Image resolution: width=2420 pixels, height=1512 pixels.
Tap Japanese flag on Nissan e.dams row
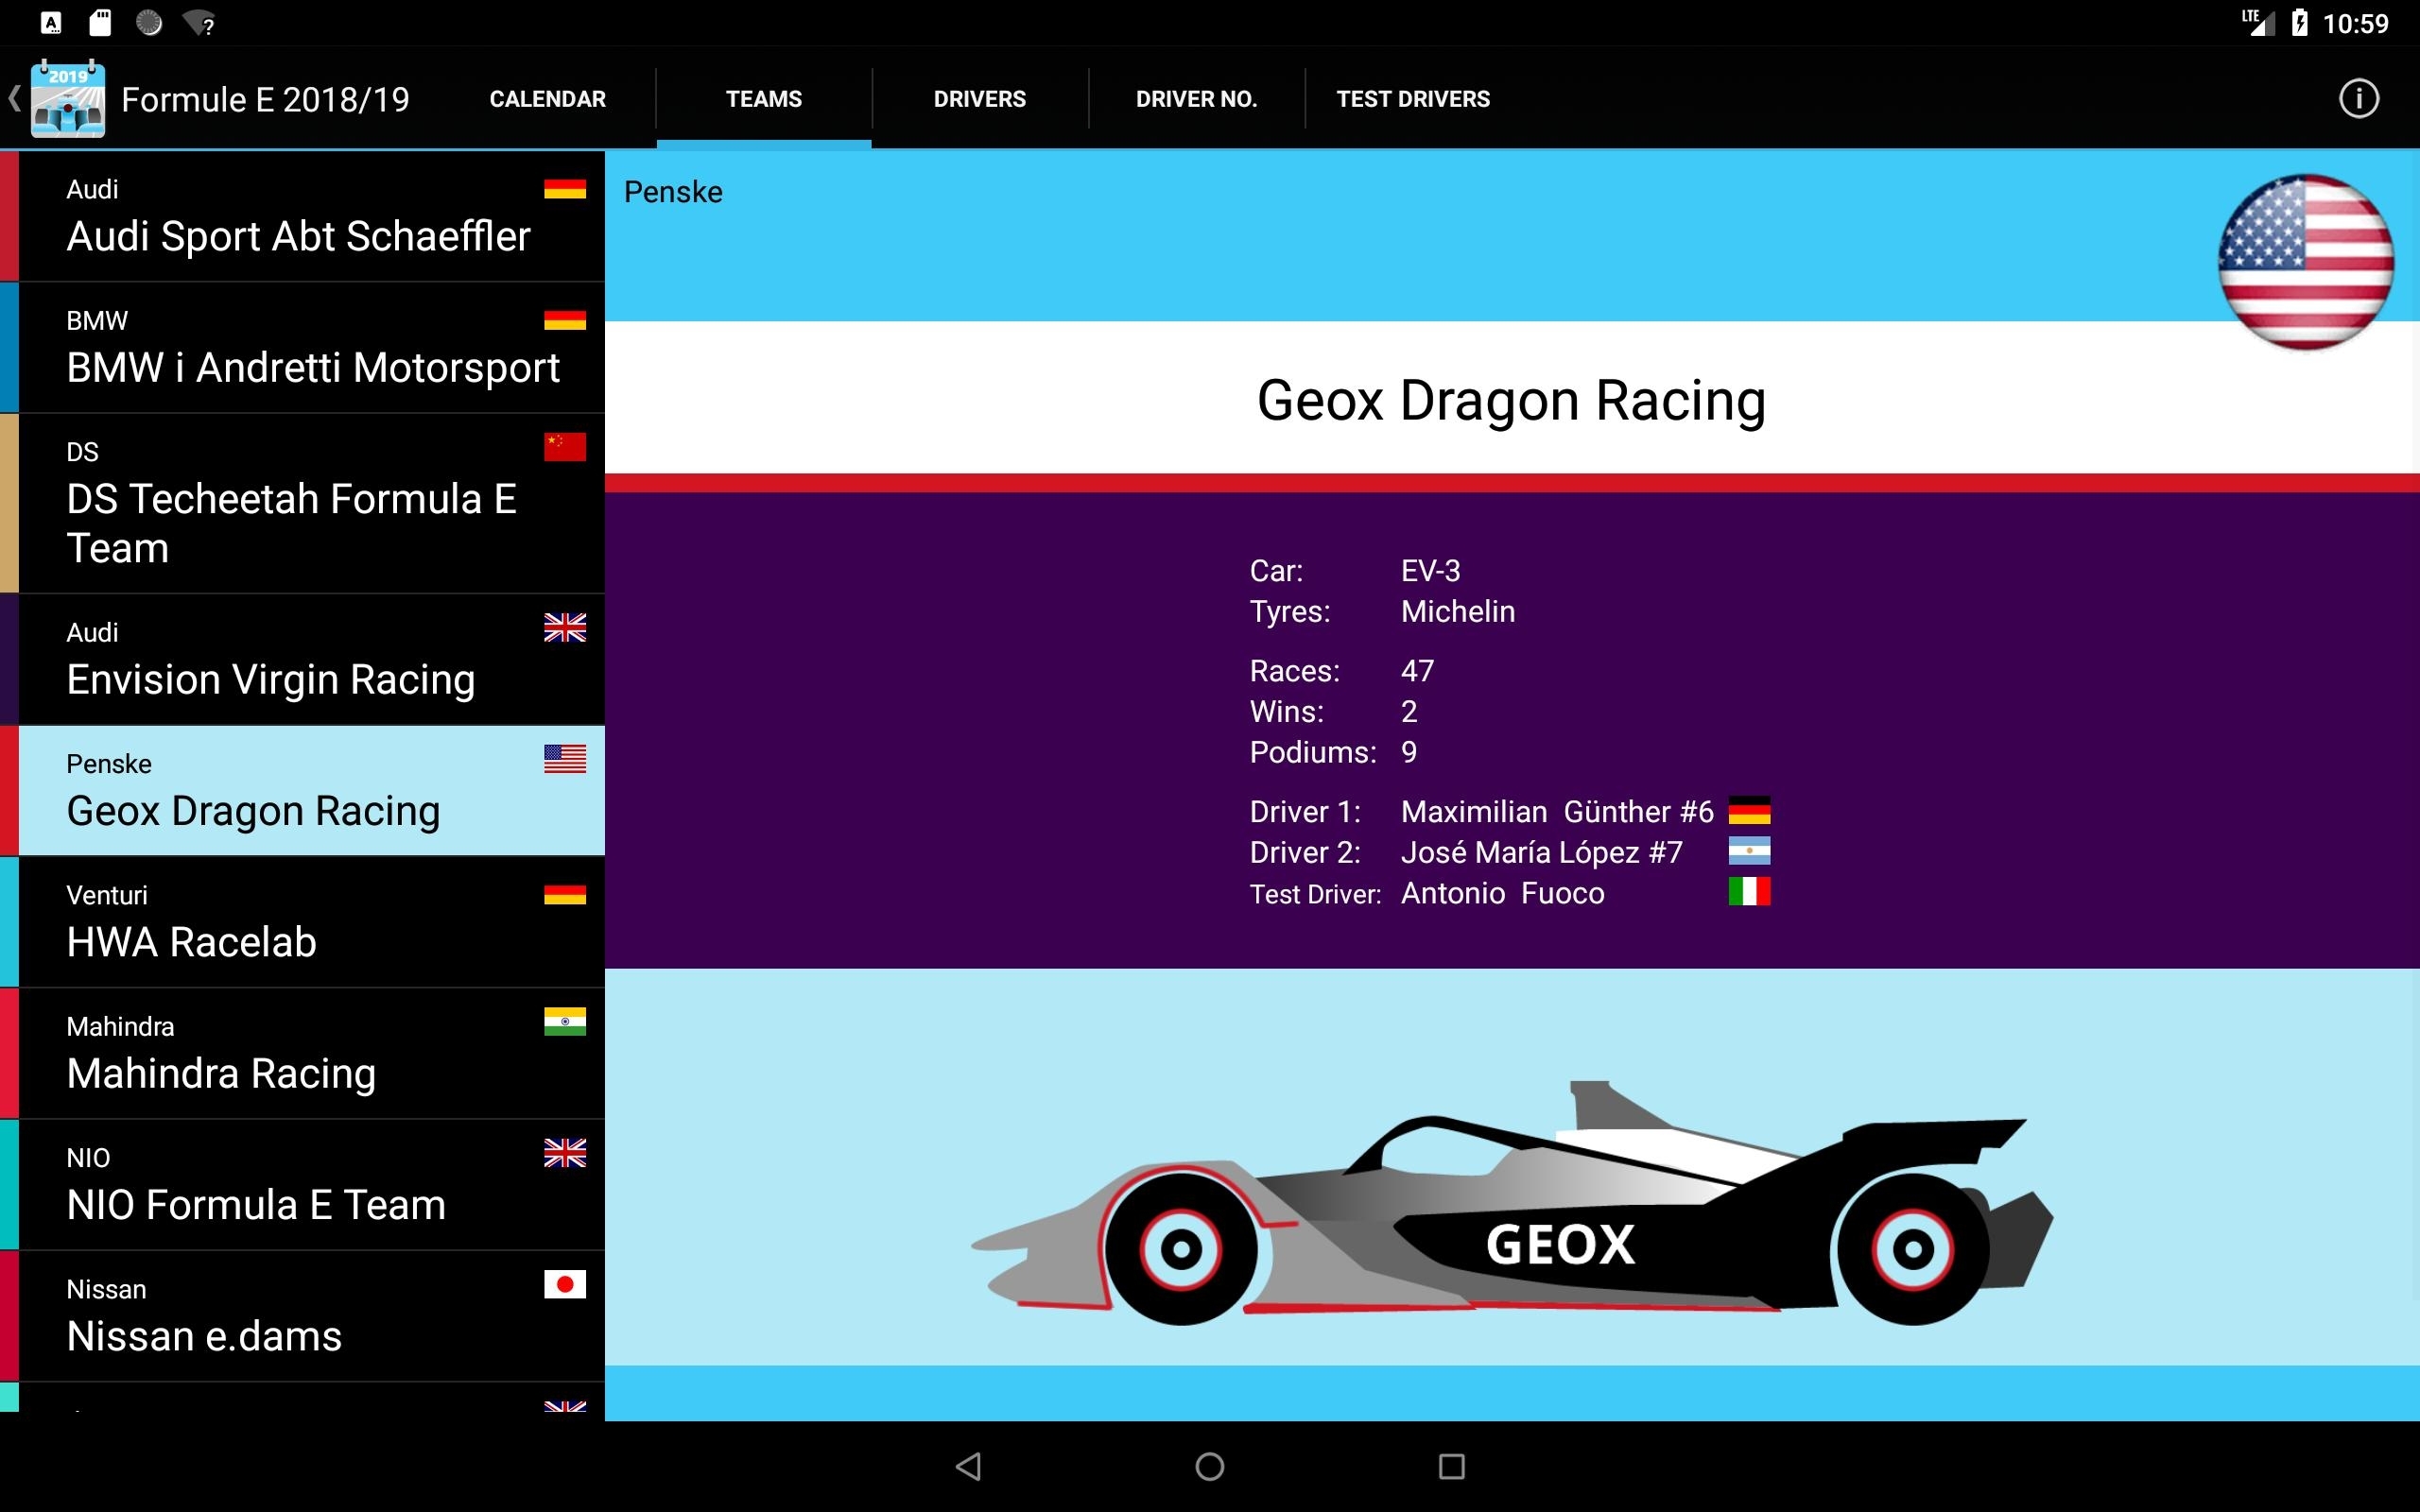565,1284
